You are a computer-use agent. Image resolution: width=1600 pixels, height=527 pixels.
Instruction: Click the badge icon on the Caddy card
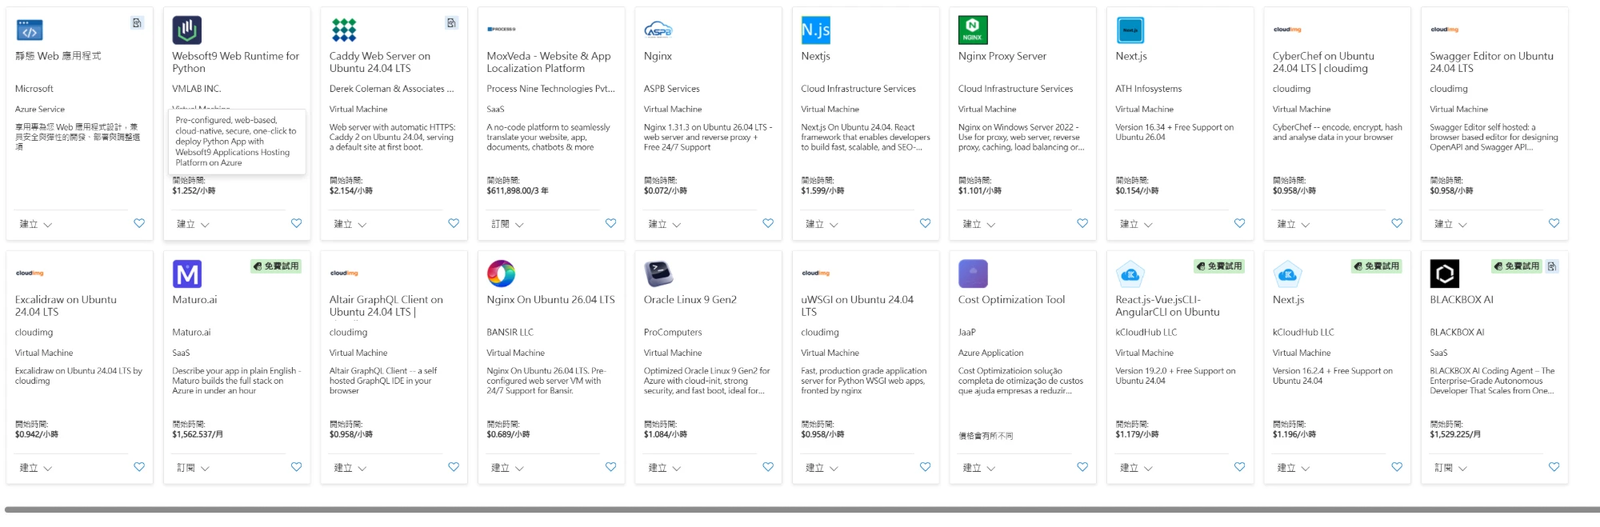(451, 22)
